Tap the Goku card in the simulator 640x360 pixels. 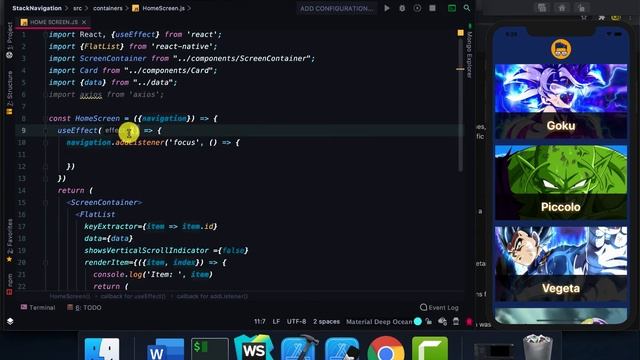(561, 101)
